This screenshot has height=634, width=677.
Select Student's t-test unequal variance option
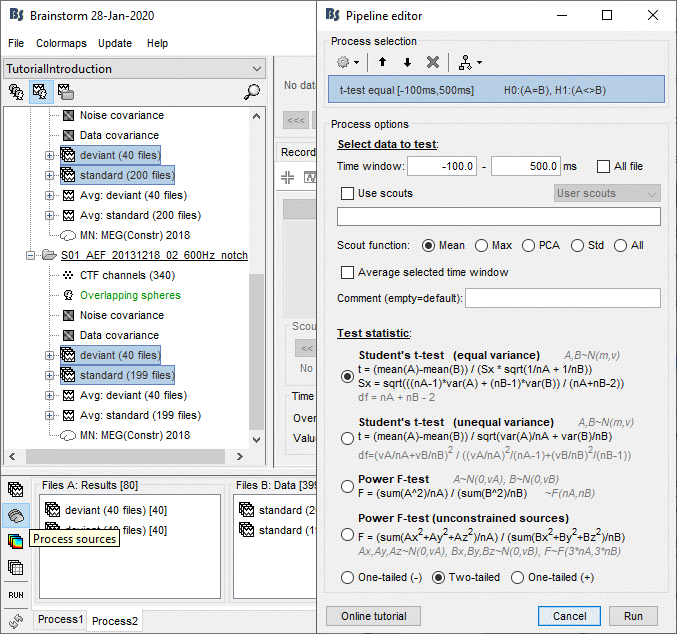click(347, 438)
